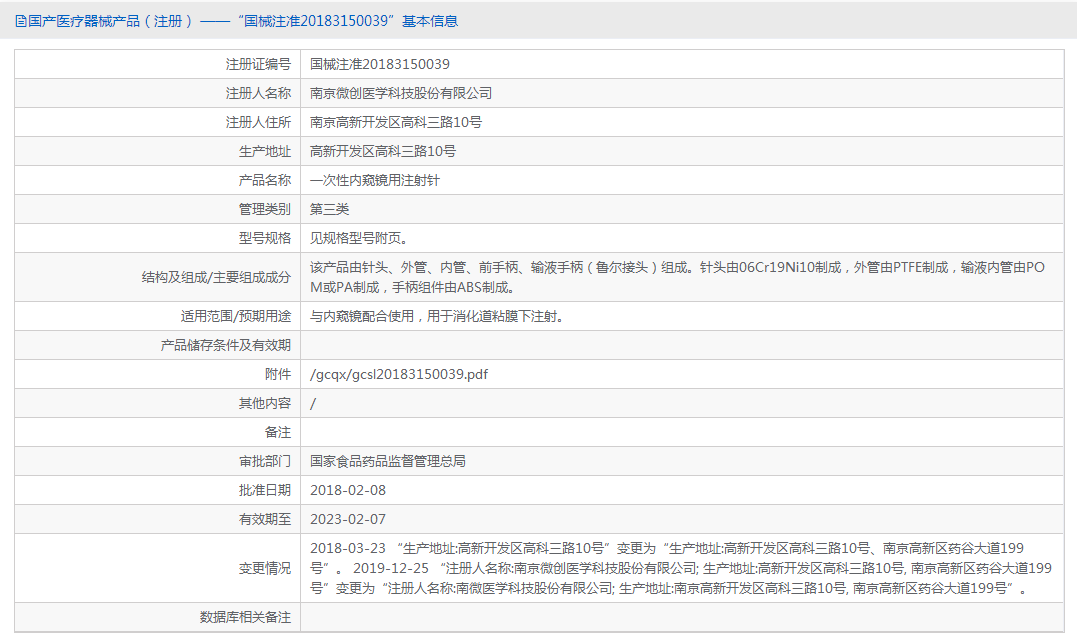Select 国家食品药品监督管理总局 value
The width and height of the screenshot is (1077, 642).
388,461
